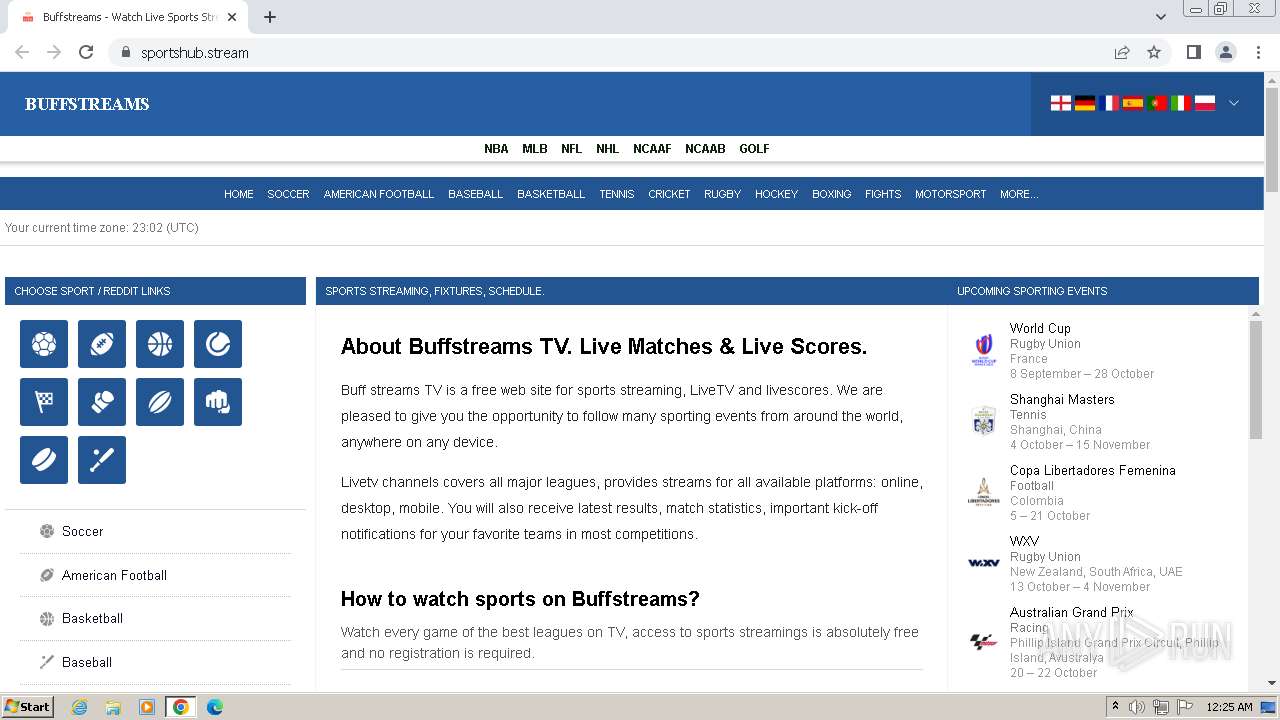Select AMERICAN FOOTBALL in the nav bar
The height and width of the screenshot is (720, 1280).
coord(379,194)
